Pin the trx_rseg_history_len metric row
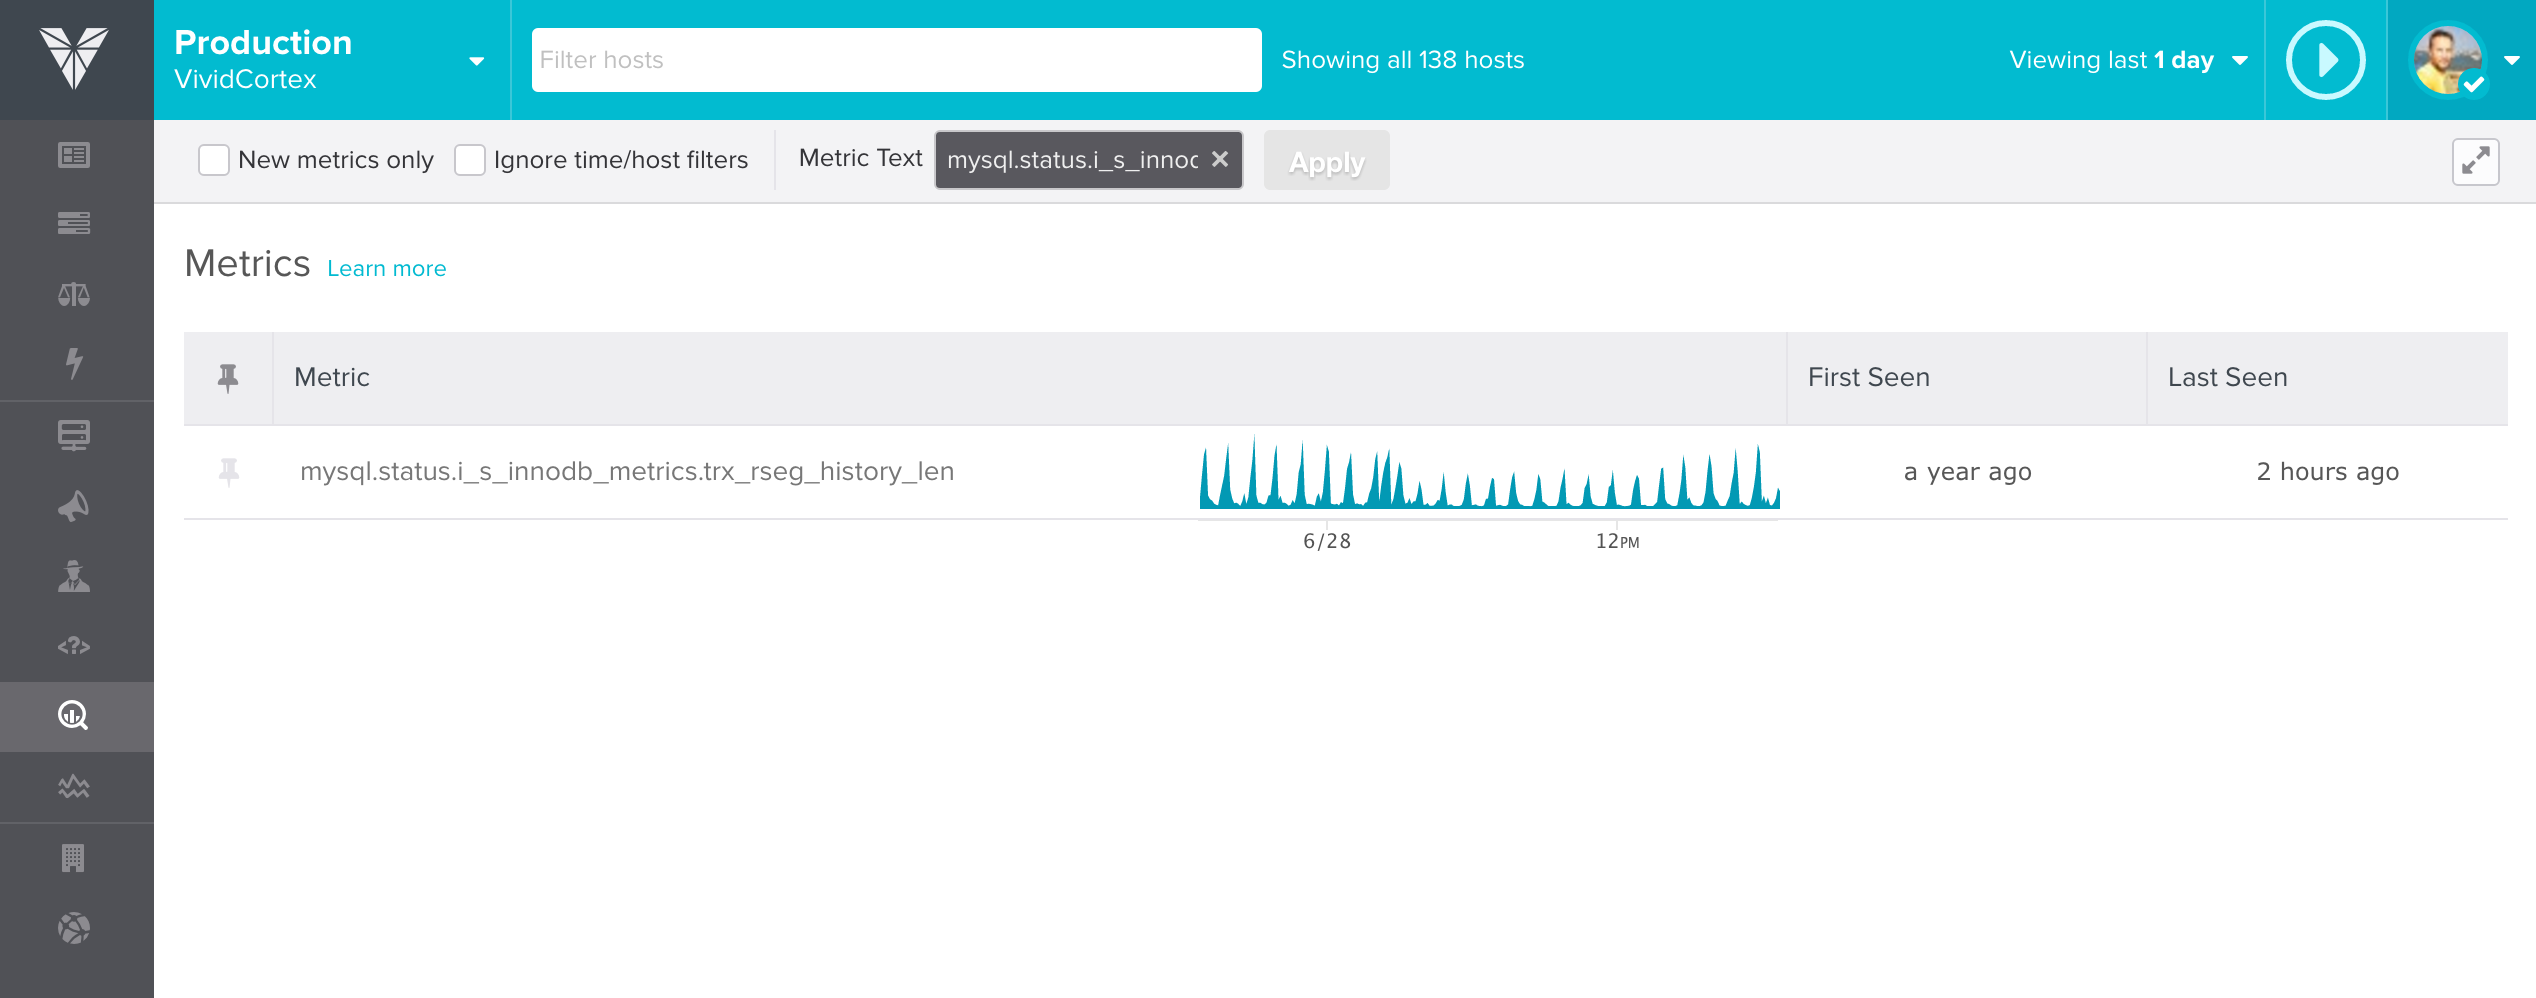 [229, 471]
